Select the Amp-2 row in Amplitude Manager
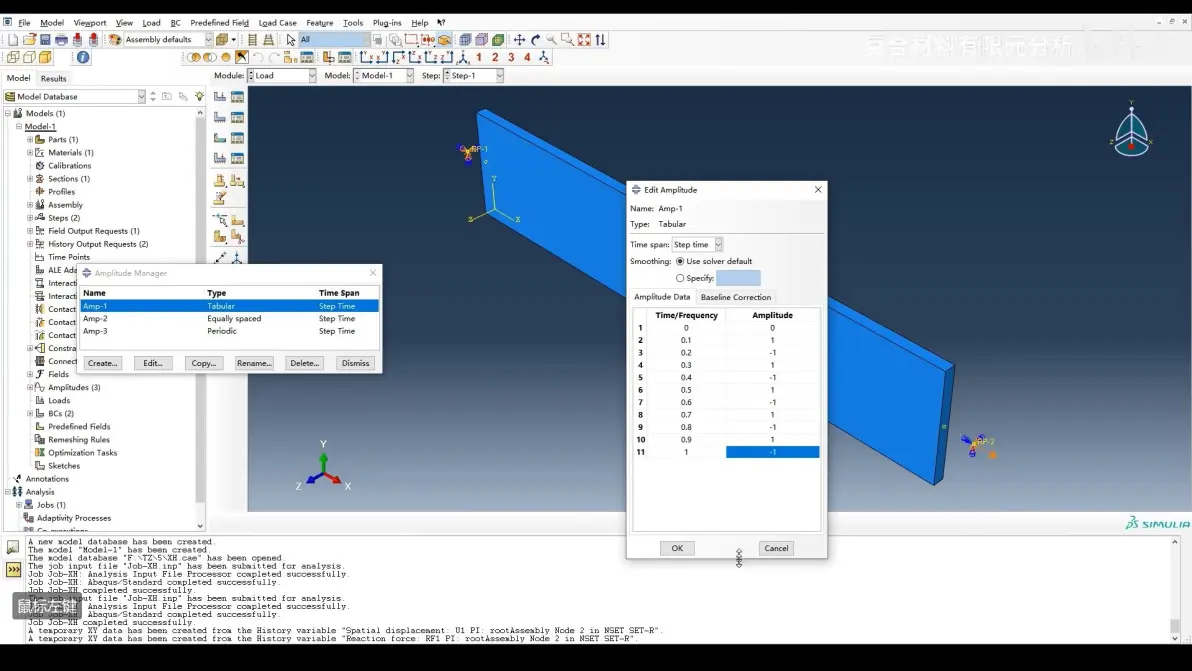This screenshot has width=1192, height=671. click(x=230, y=318)
